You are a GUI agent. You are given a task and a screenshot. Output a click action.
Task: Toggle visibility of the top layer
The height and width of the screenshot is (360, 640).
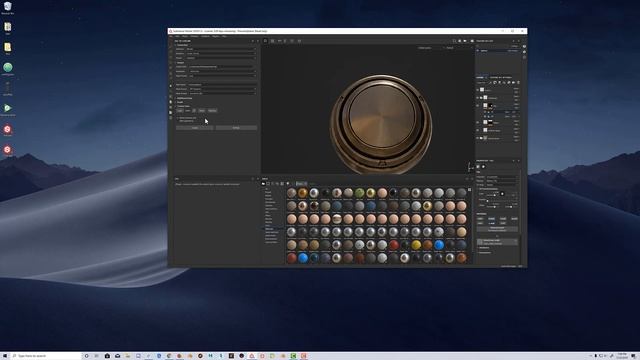click(x=478, y=90)
